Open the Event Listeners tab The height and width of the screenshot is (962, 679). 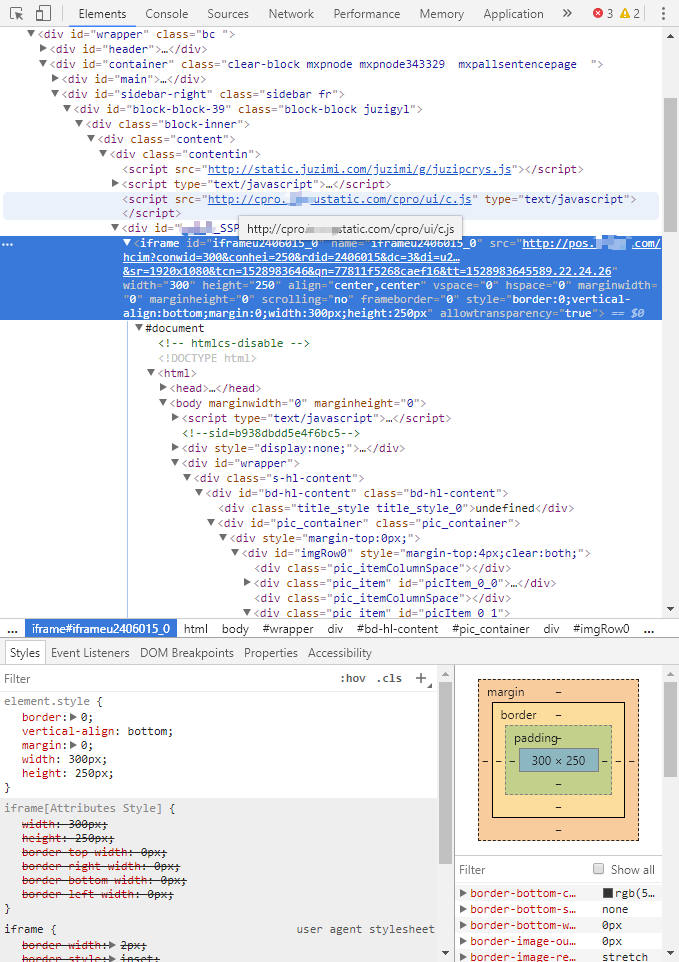(90, 653)
